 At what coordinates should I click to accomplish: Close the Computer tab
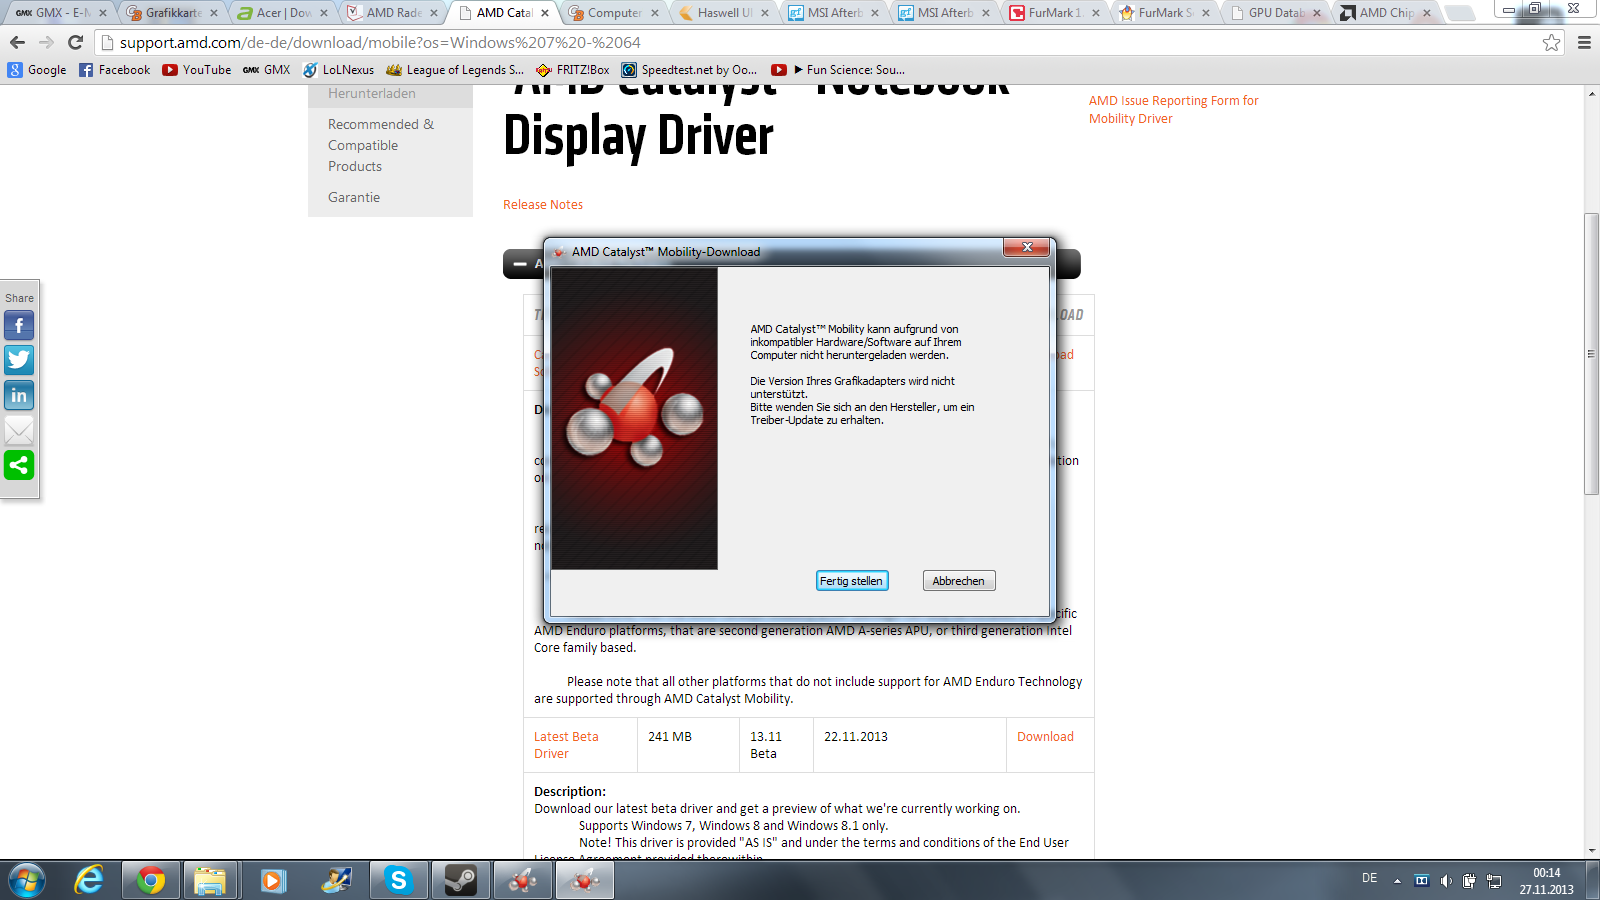(x=655, y=13)
